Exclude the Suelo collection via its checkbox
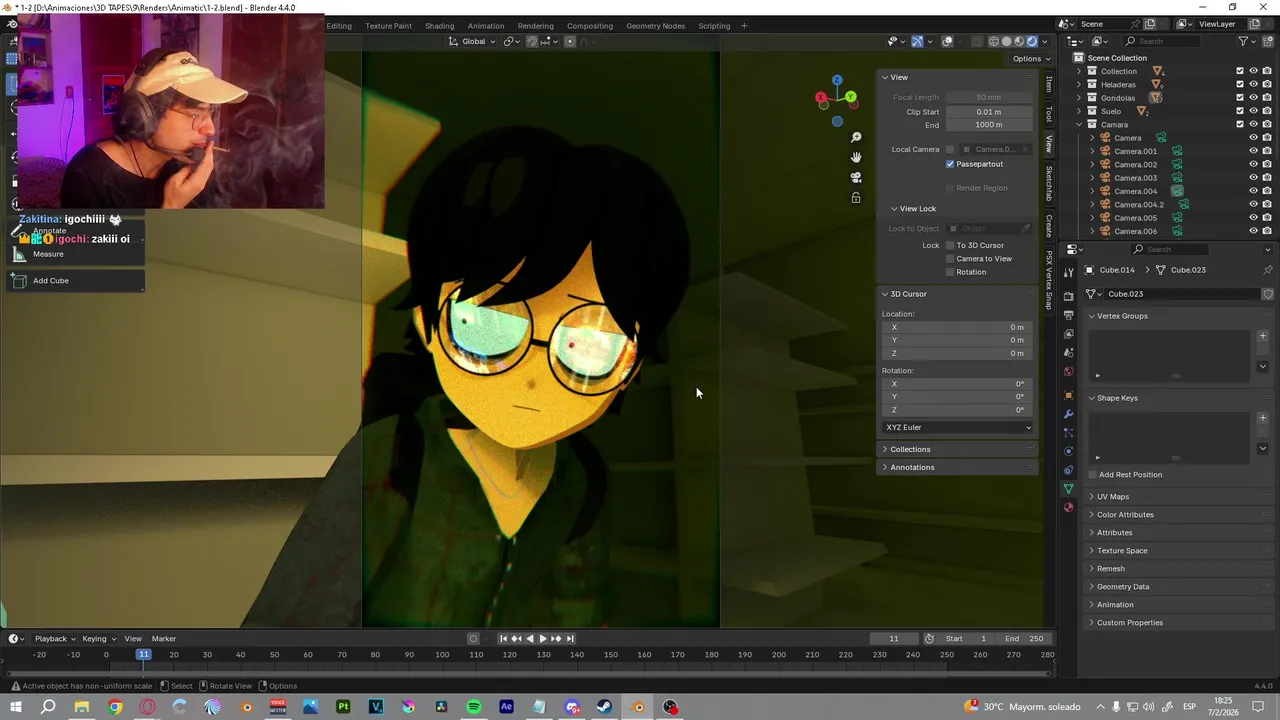The width and height of the screenshot is (1280, 720). pos(1240,111)
